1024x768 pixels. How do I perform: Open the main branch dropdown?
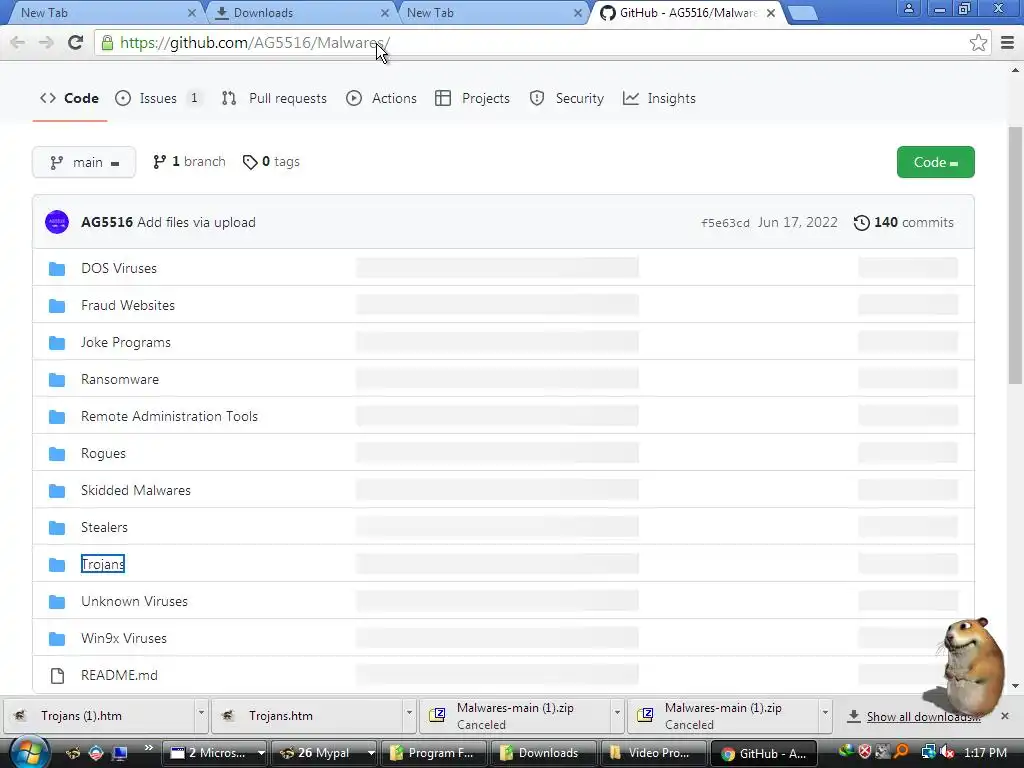click(84, 162)
